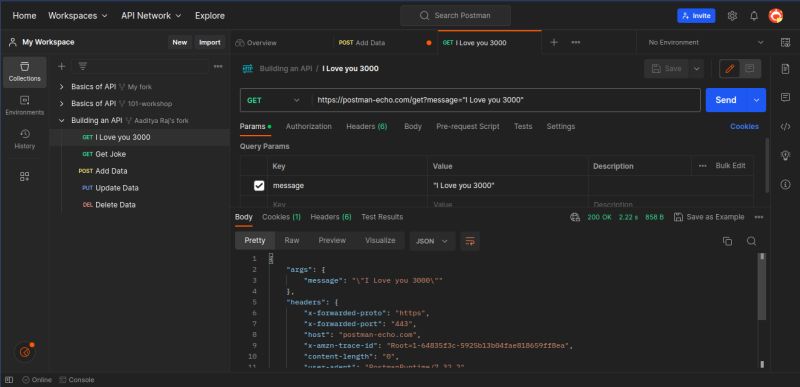Open the API Network dropdown menu
Viewport: 800px width, 387px height.
[x=152, y=16]
